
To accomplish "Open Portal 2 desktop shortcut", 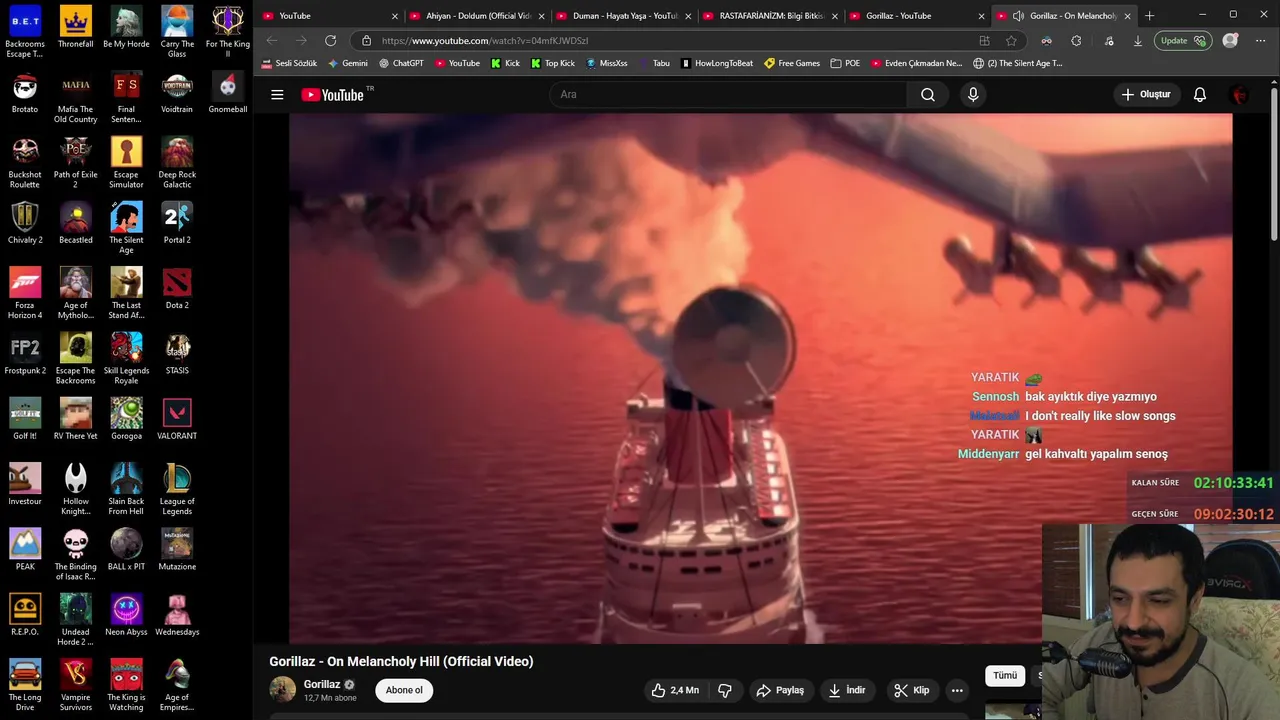I will [x=177, y=224].
